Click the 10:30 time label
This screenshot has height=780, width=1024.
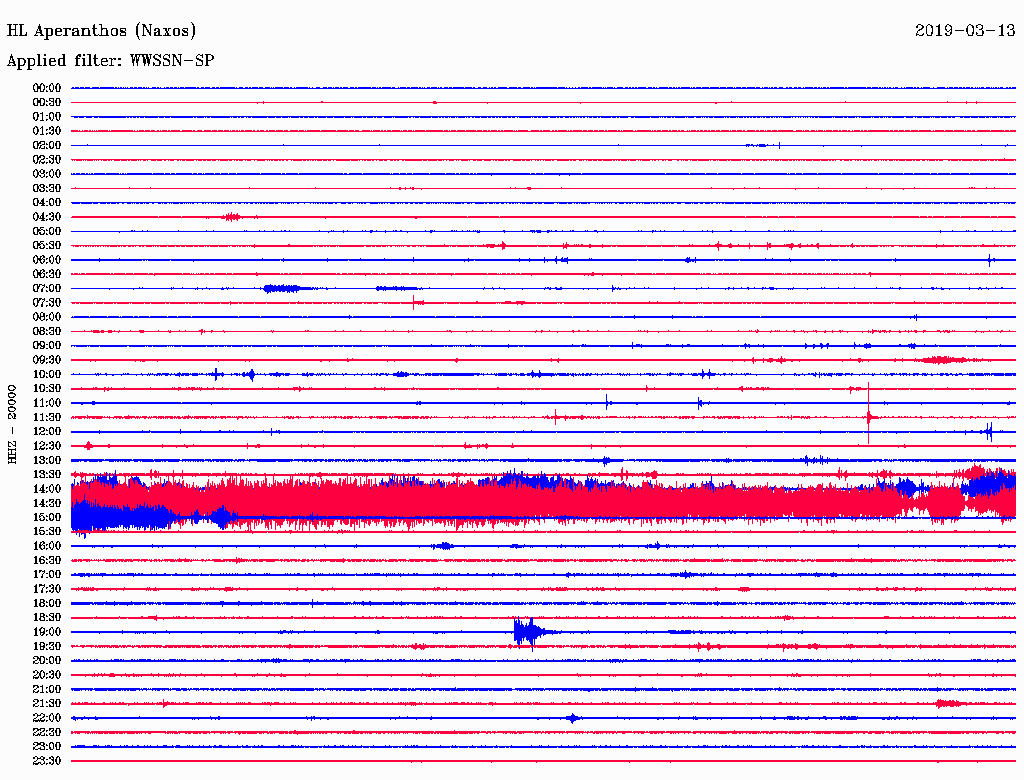pos(47,389)
